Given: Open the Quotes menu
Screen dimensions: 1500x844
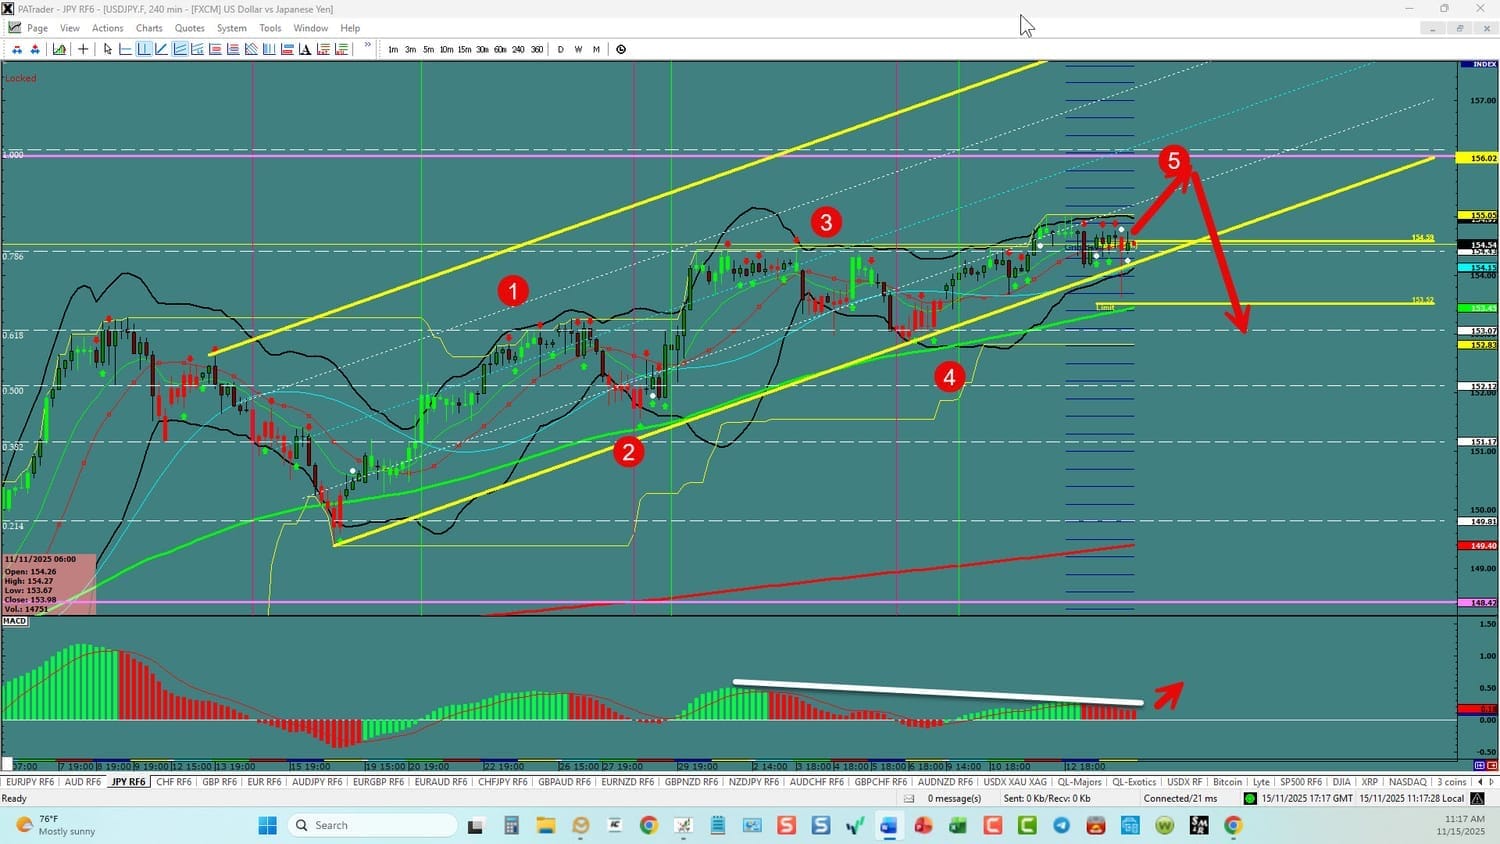Looking at the screenshot, I should pyautogui.click(x=189, y=28).
